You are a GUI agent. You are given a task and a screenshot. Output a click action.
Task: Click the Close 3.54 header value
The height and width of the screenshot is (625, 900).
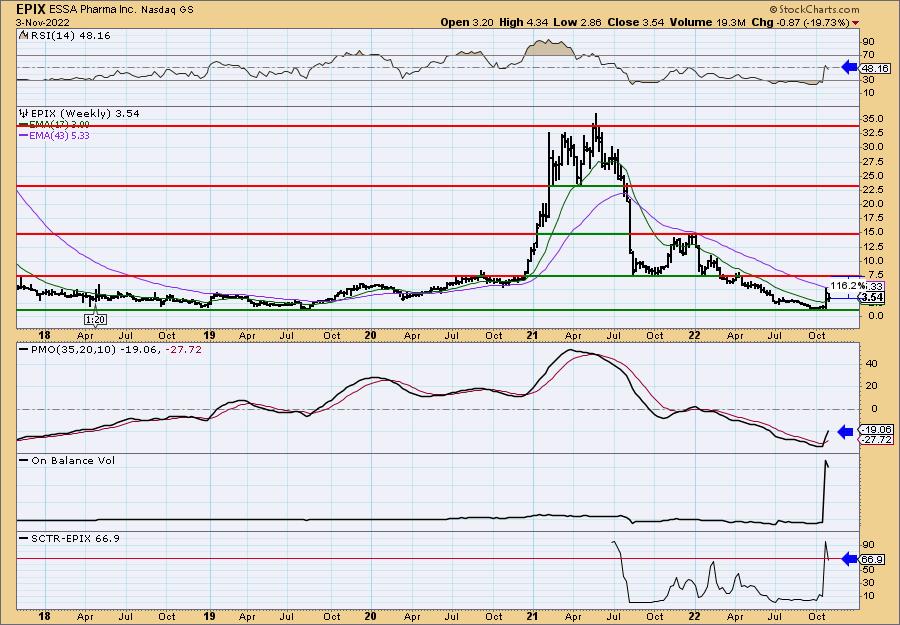click(x=635, y=22)
